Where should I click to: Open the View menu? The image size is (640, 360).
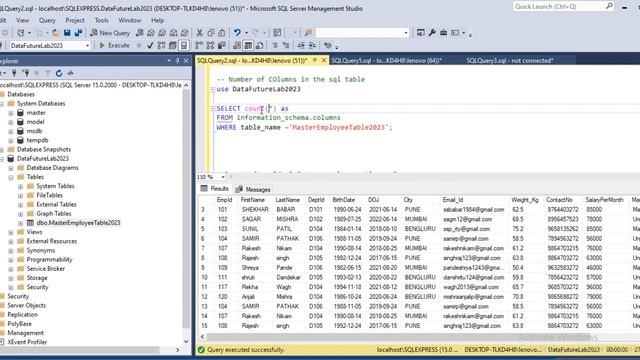[22, 20]
